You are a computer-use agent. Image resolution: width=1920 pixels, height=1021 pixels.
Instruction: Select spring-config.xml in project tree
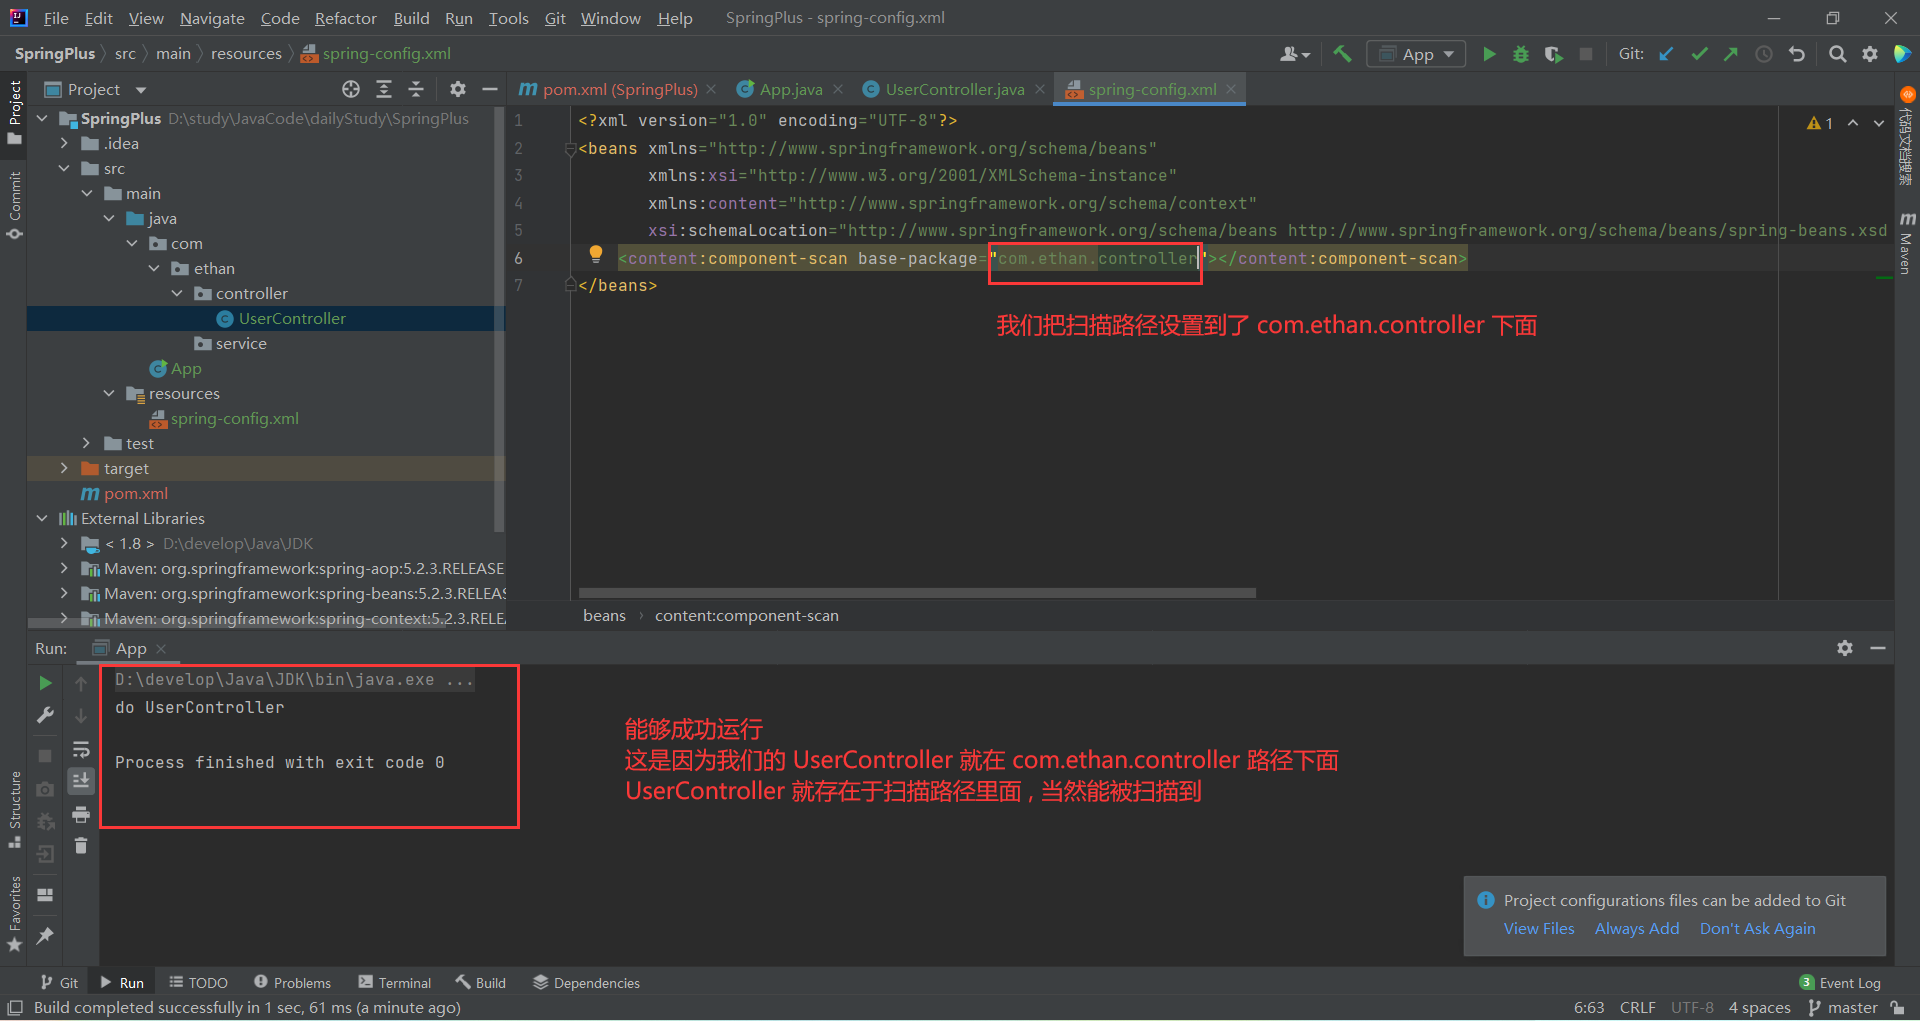click(x=234, y=418)
